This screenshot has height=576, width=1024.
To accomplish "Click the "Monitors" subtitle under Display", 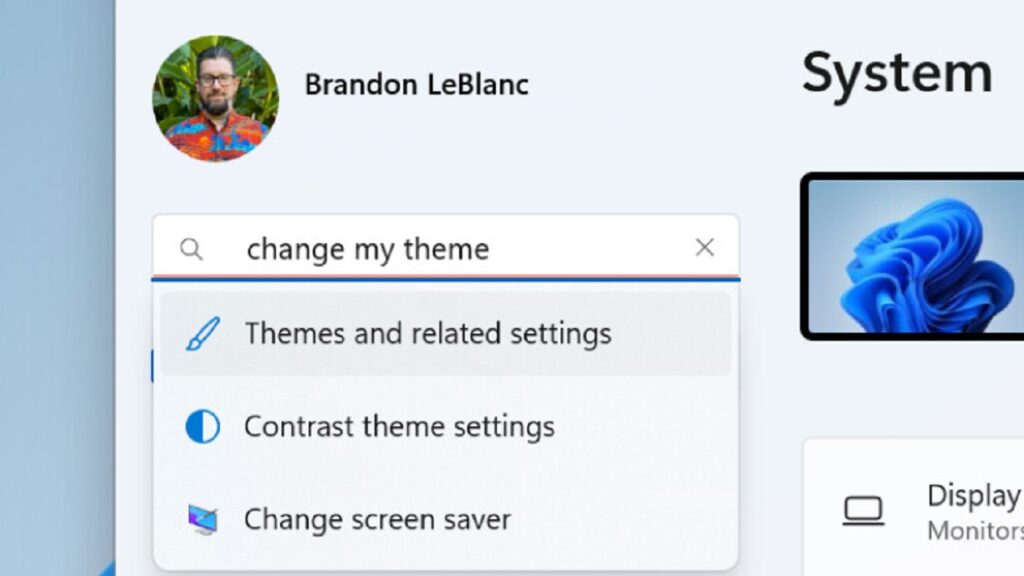I will point(976,531).
